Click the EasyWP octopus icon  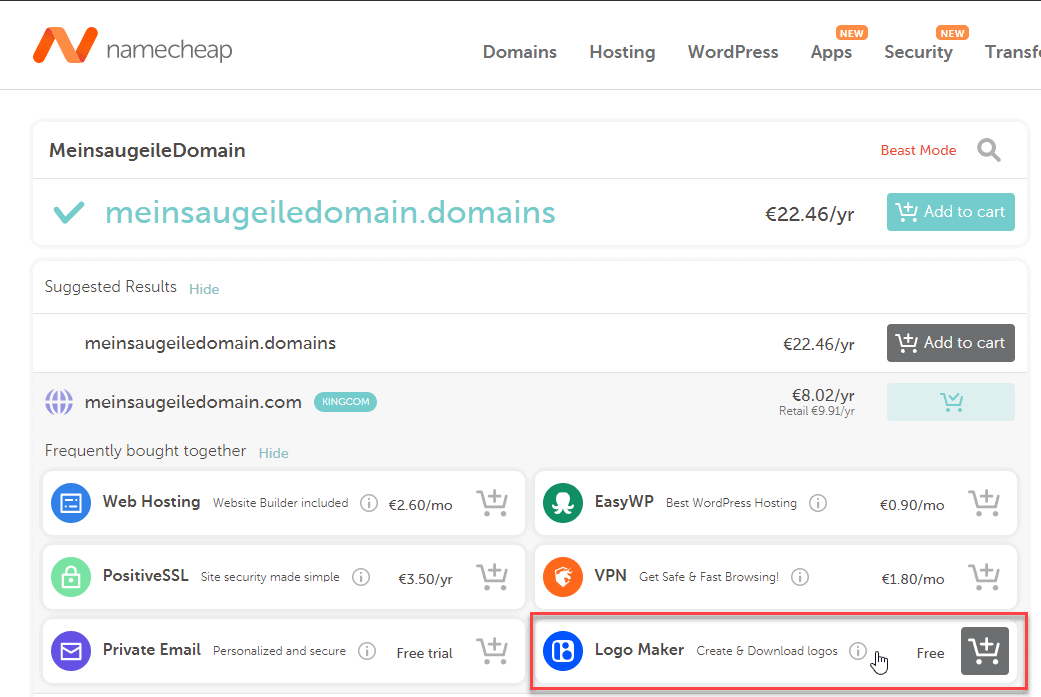coord(562,503)
